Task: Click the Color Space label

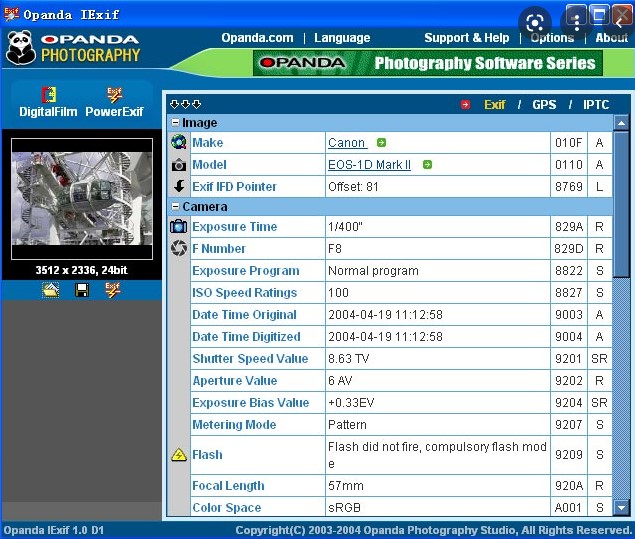Action: pyautogui.click(x=226, y=507)
